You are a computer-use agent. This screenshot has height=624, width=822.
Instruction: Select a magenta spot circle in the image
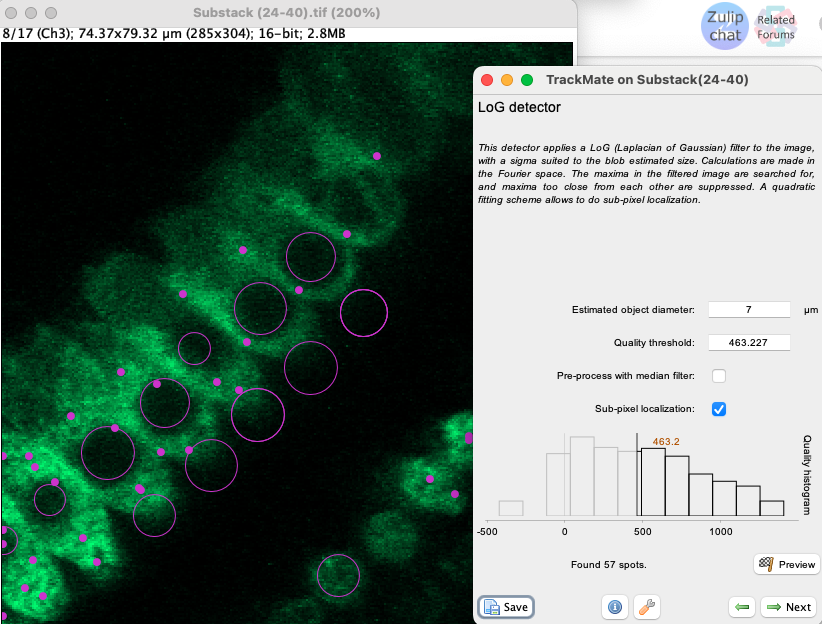pyautogui.click(x=311, y=257)
